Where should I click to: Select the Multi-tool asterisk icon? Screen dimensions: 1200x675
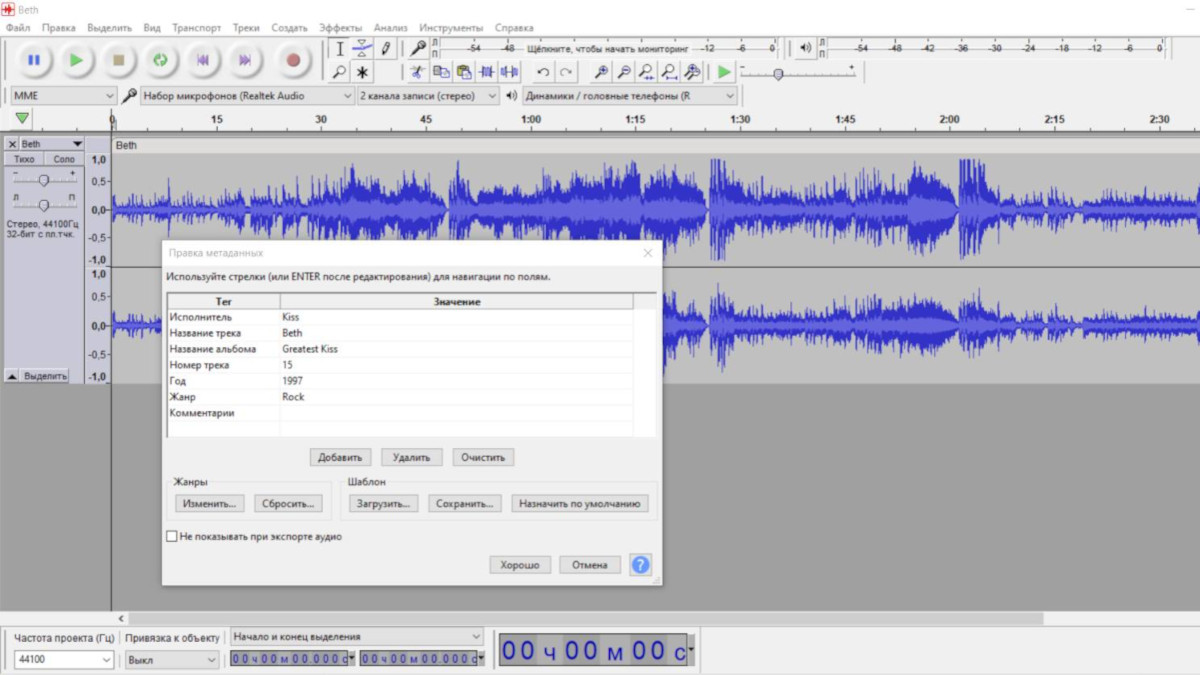(362, 72)
